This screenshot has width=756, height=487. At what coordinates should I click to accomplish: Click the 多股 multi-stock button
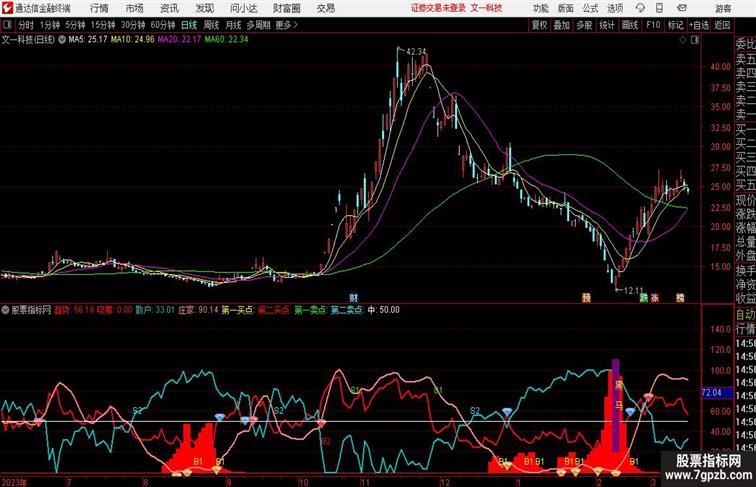pyautogui.click(x=584, y=25)
